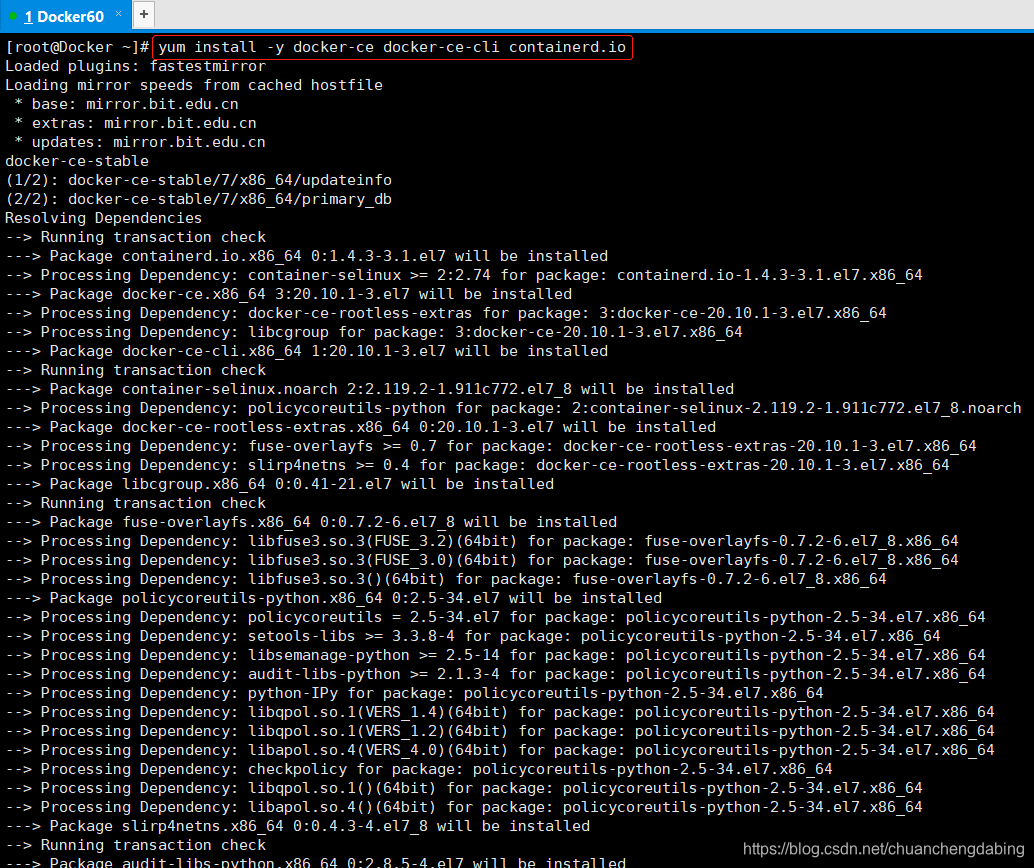Click containerd.io.x86_64 package line

pos(307,256)
